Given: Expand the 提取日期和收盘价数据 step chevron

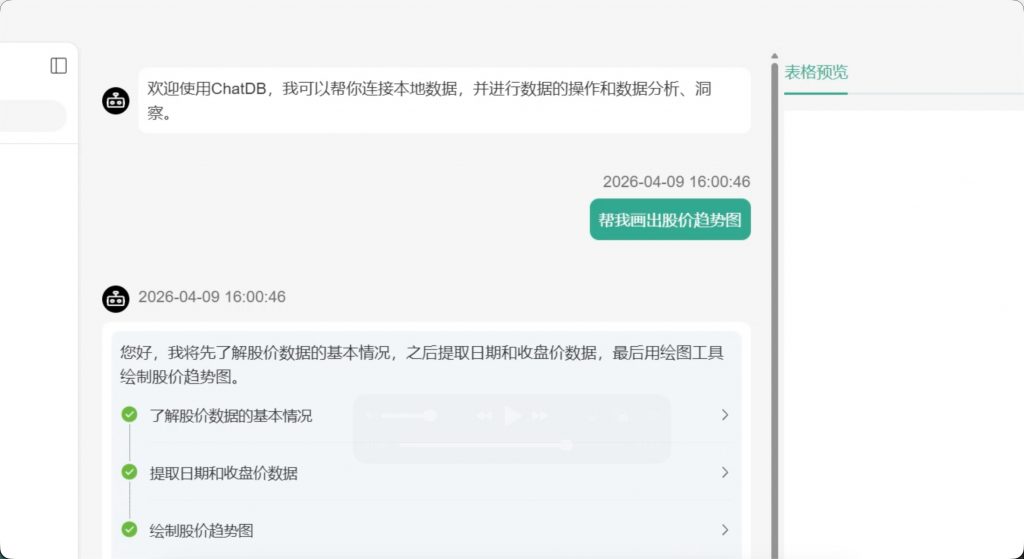Looking at the screenshot, I should (x=725, y=472).
